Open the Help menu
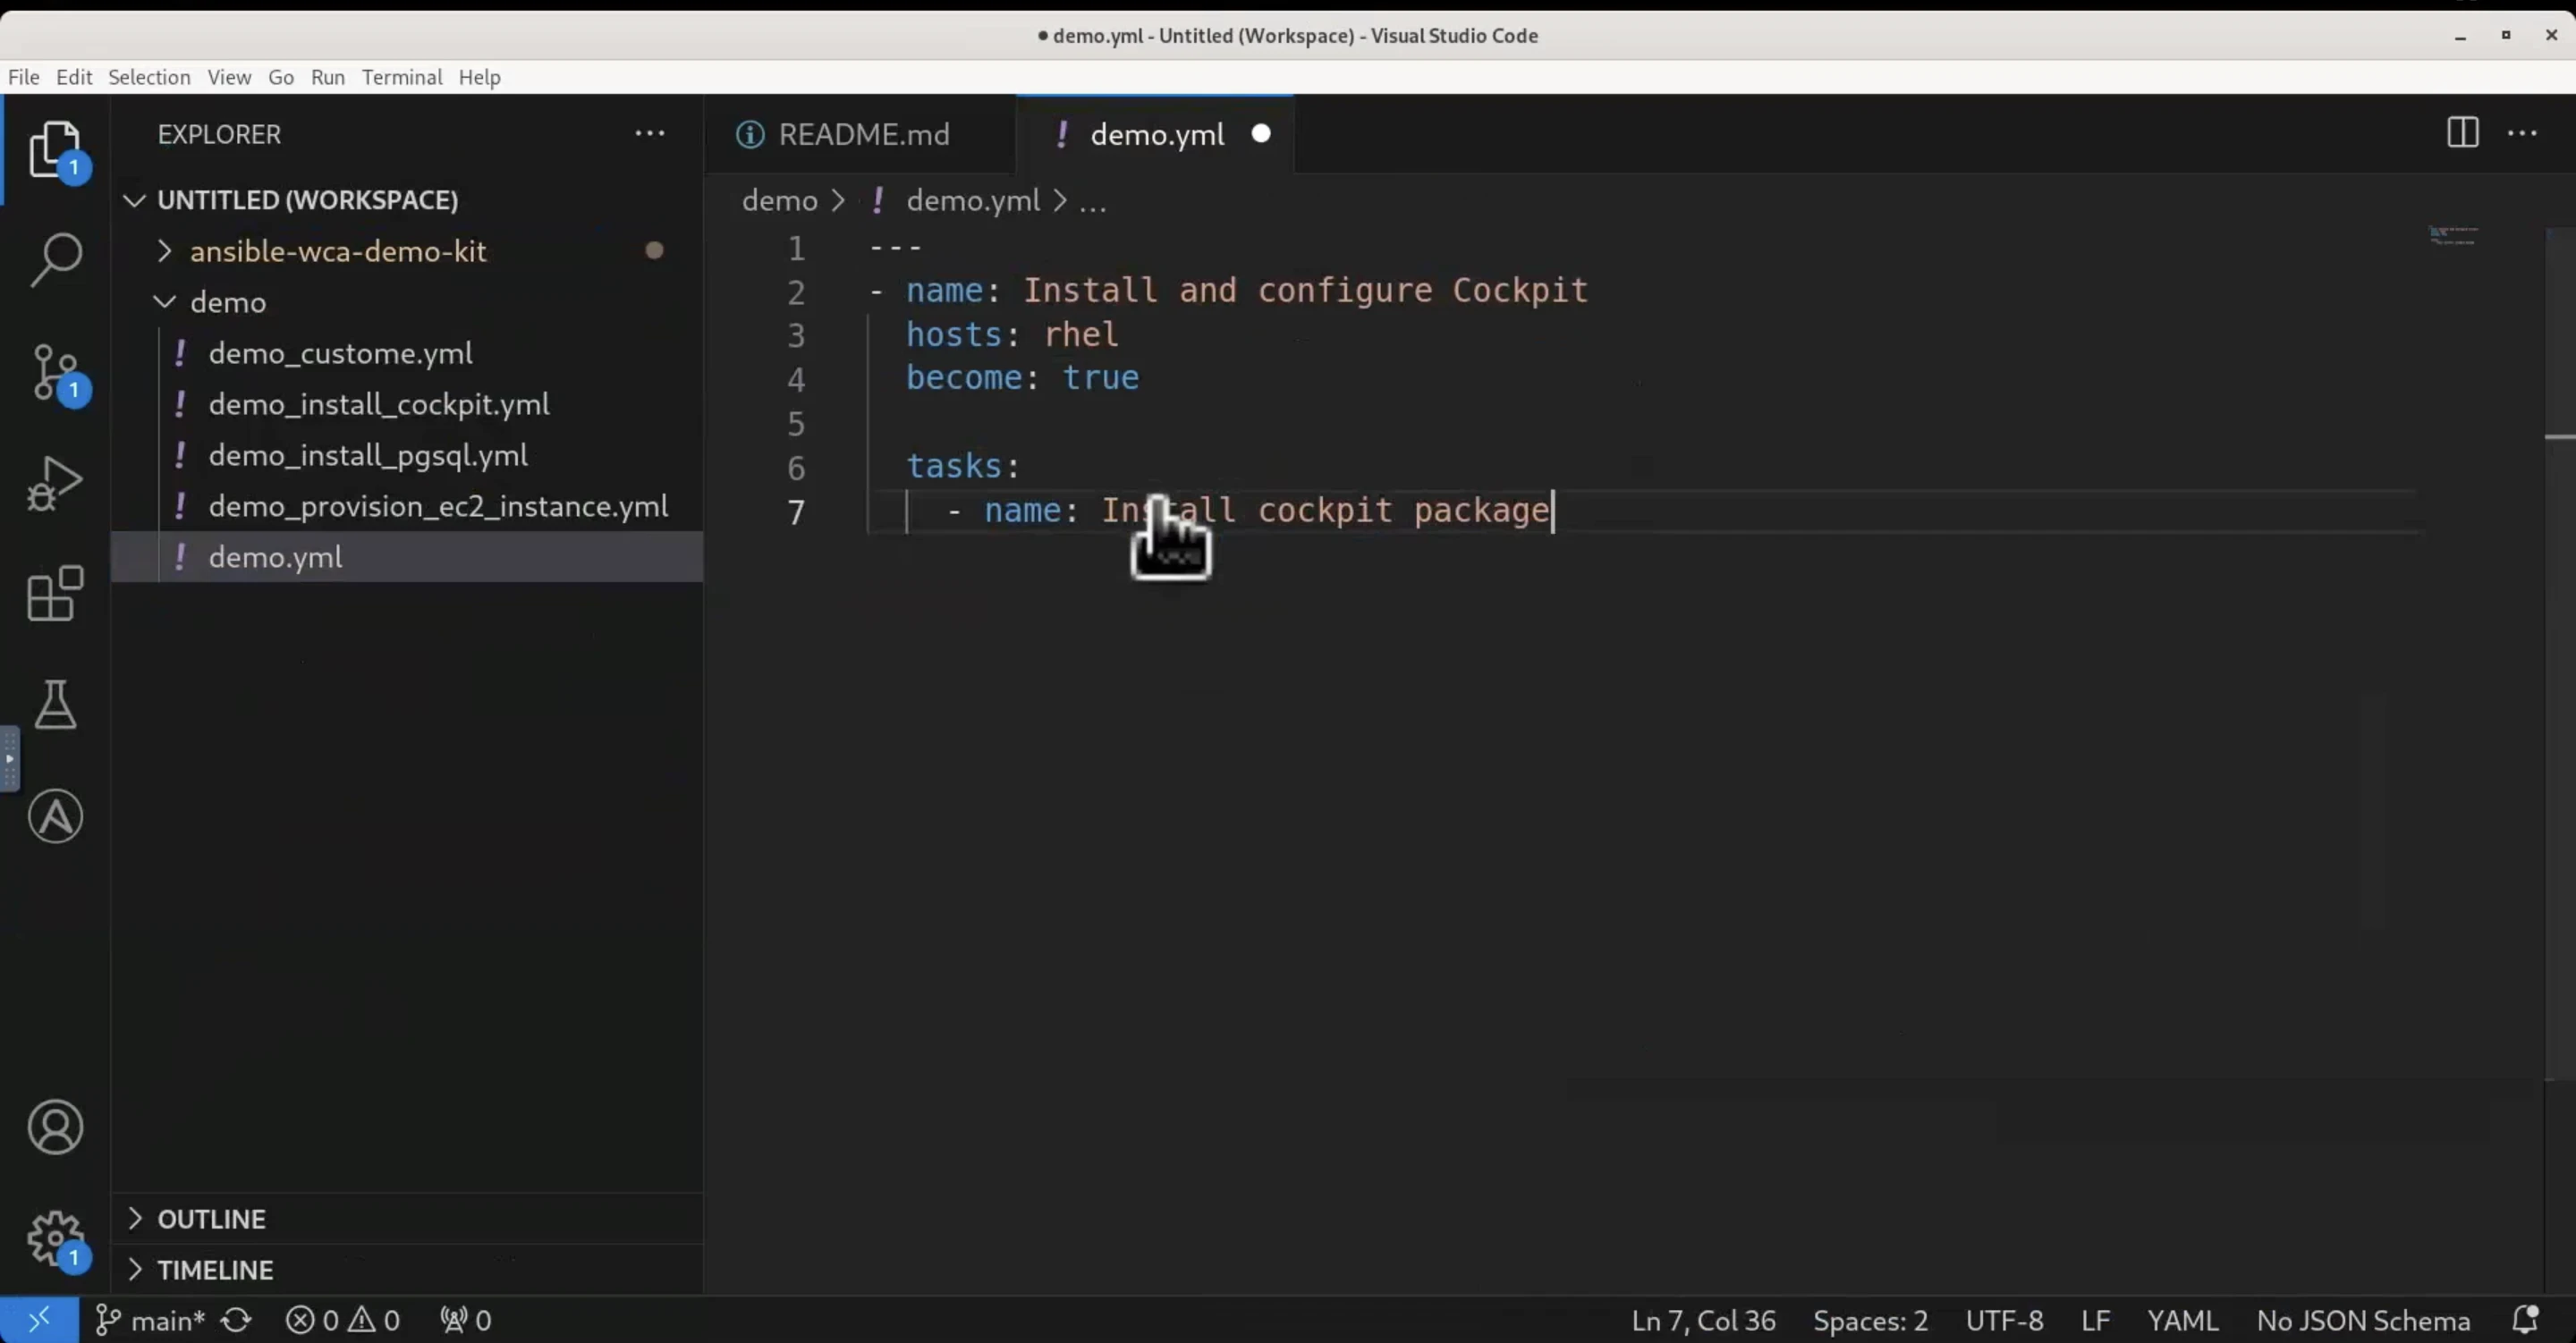The width and height of the screenshot is (2576, 1343). click(479, 77)
